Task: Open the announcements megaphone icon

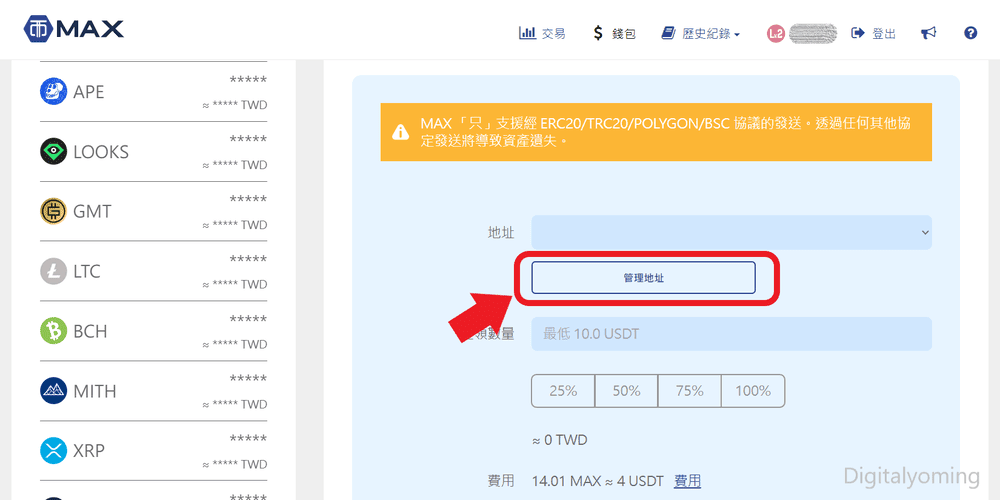Action: point(929,33)
